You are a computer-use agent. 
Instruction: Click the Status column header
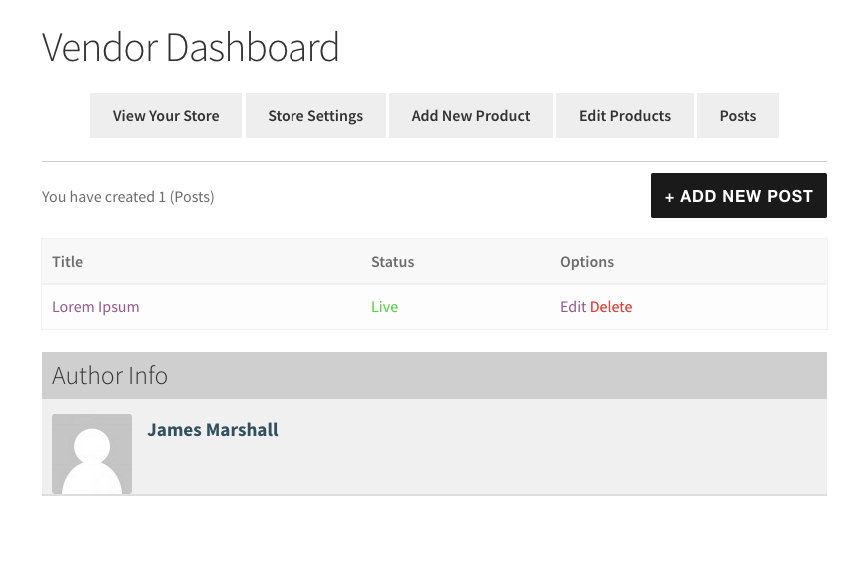tap(393, 261)
